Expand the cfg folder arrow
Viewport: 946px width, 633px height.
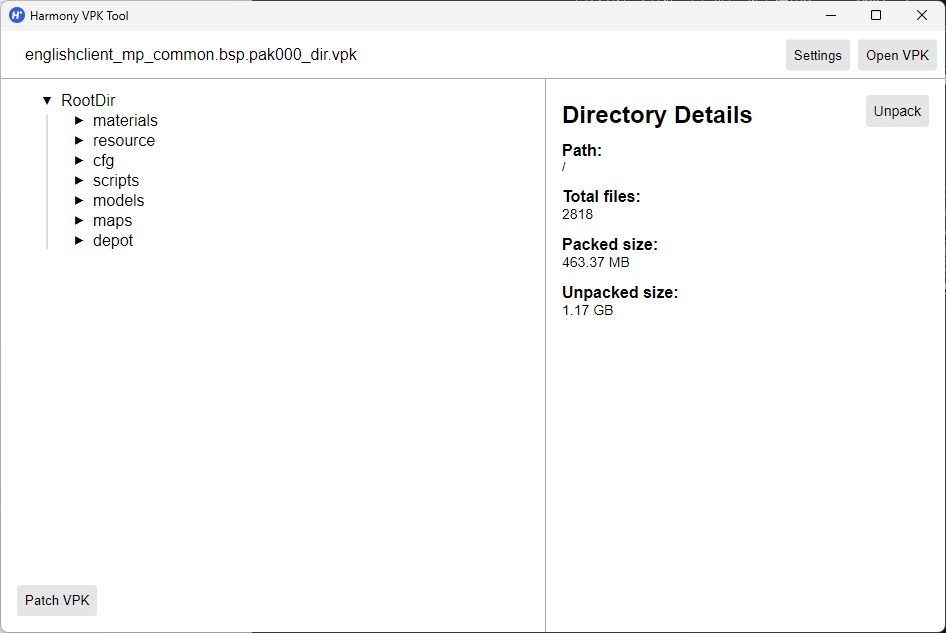(79, 161)
